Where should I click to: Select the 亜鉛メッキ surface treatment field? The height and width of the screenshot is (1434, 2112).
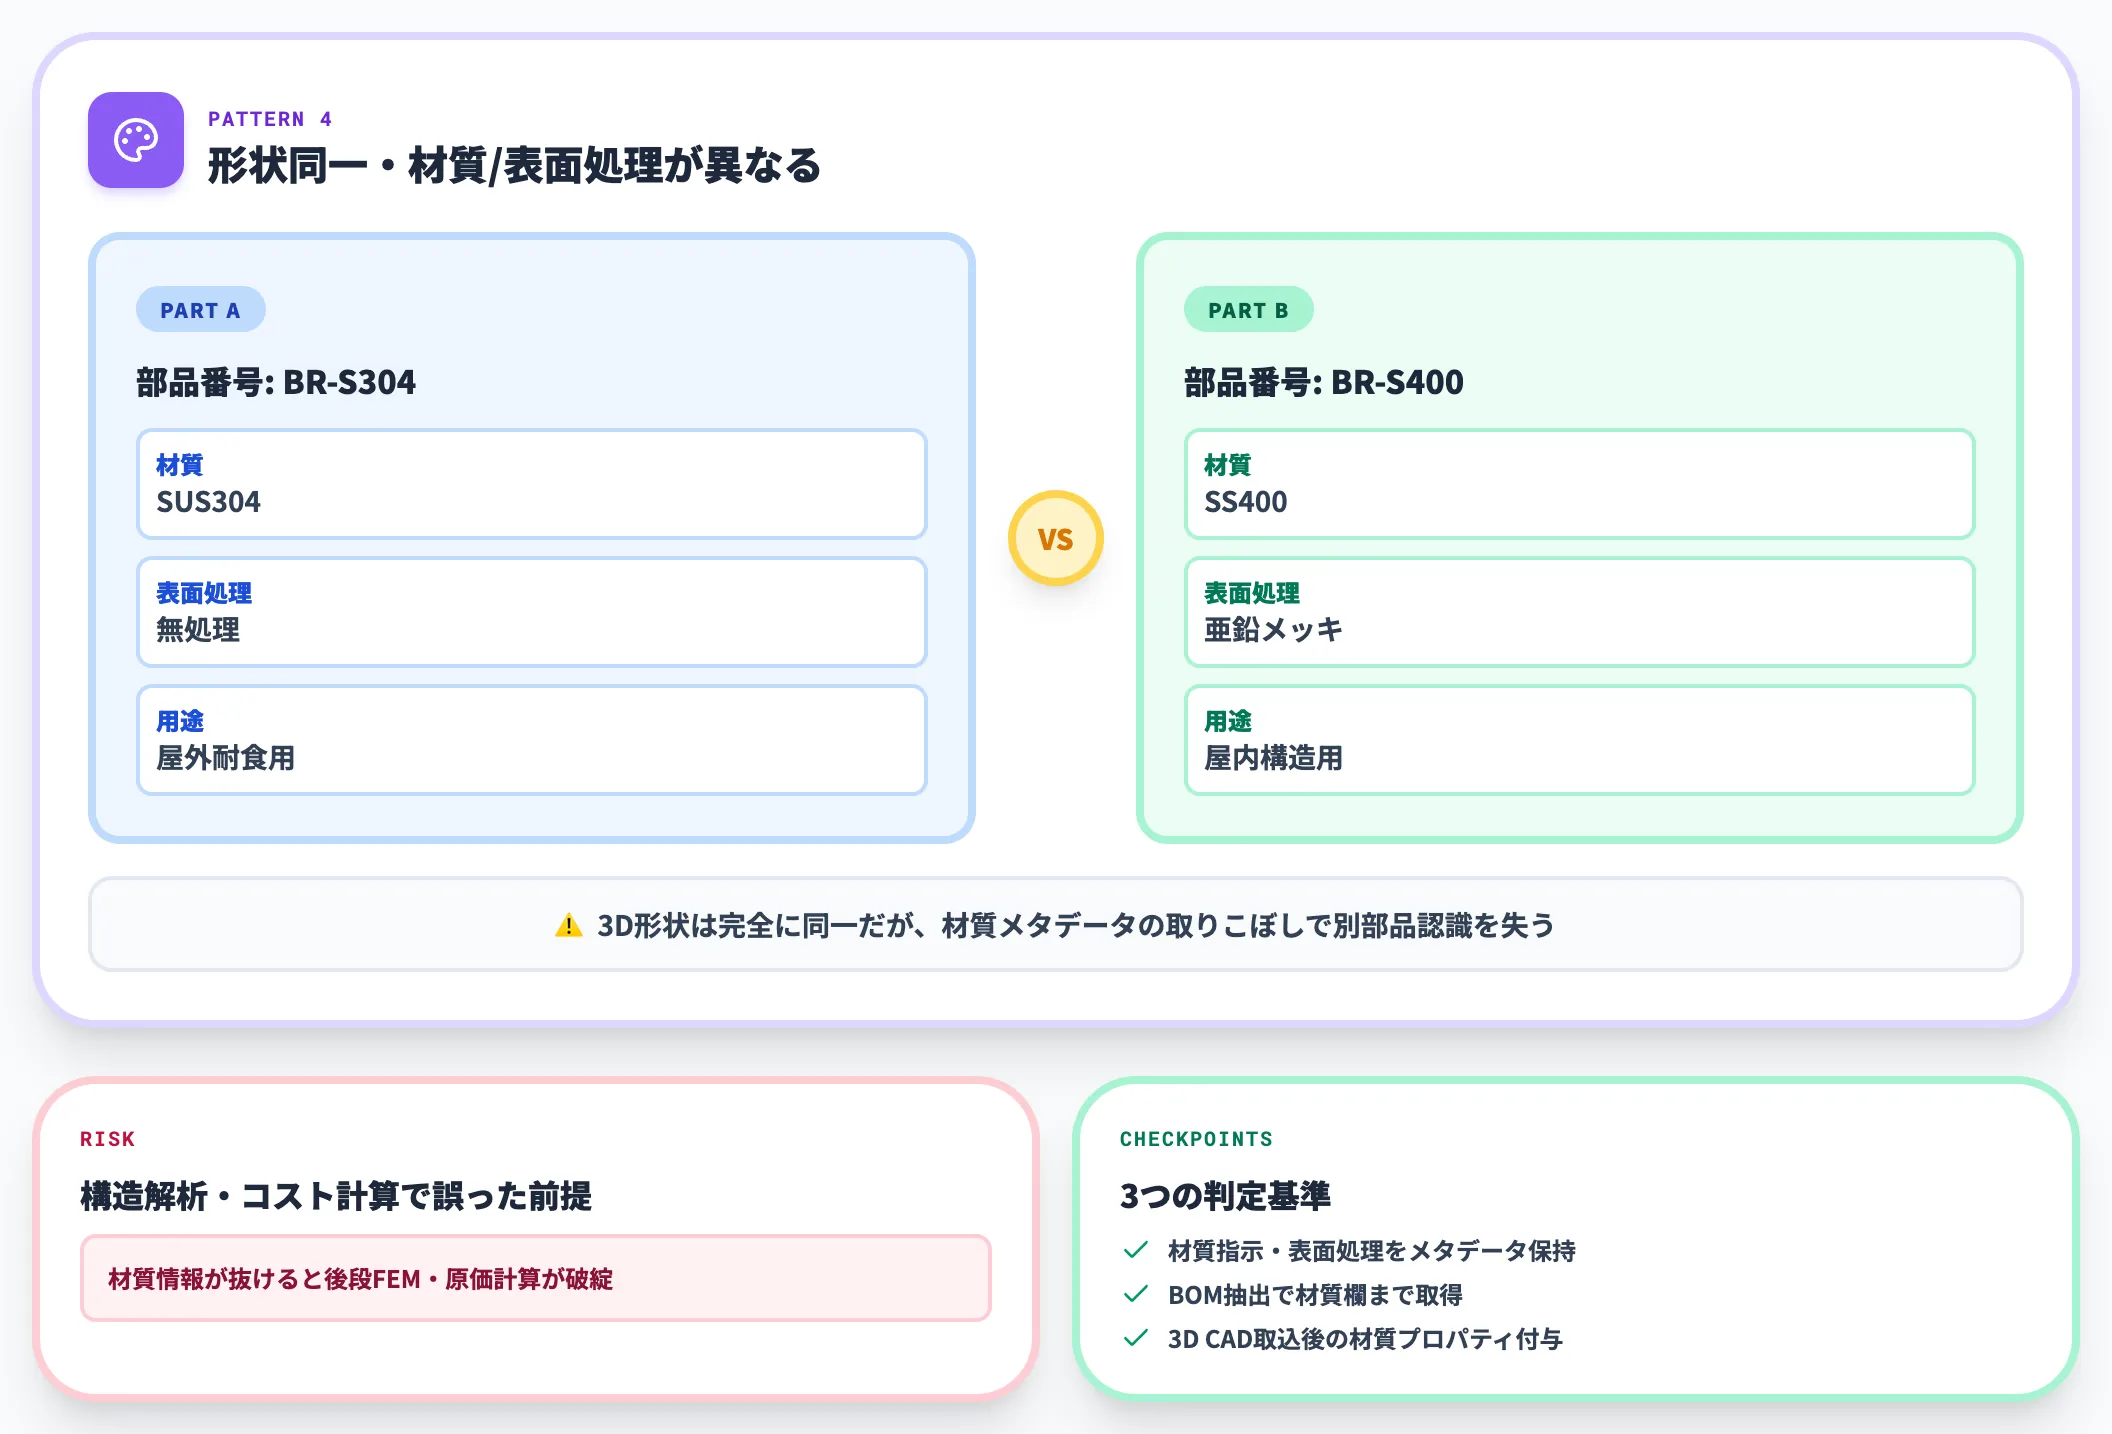(1580, 612)
